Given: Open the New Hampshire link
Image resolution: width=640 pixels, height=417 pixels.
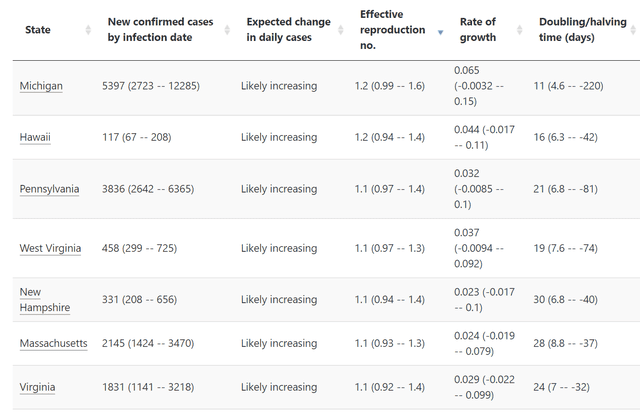Looking at the screenshot, I should coord(45,300).
